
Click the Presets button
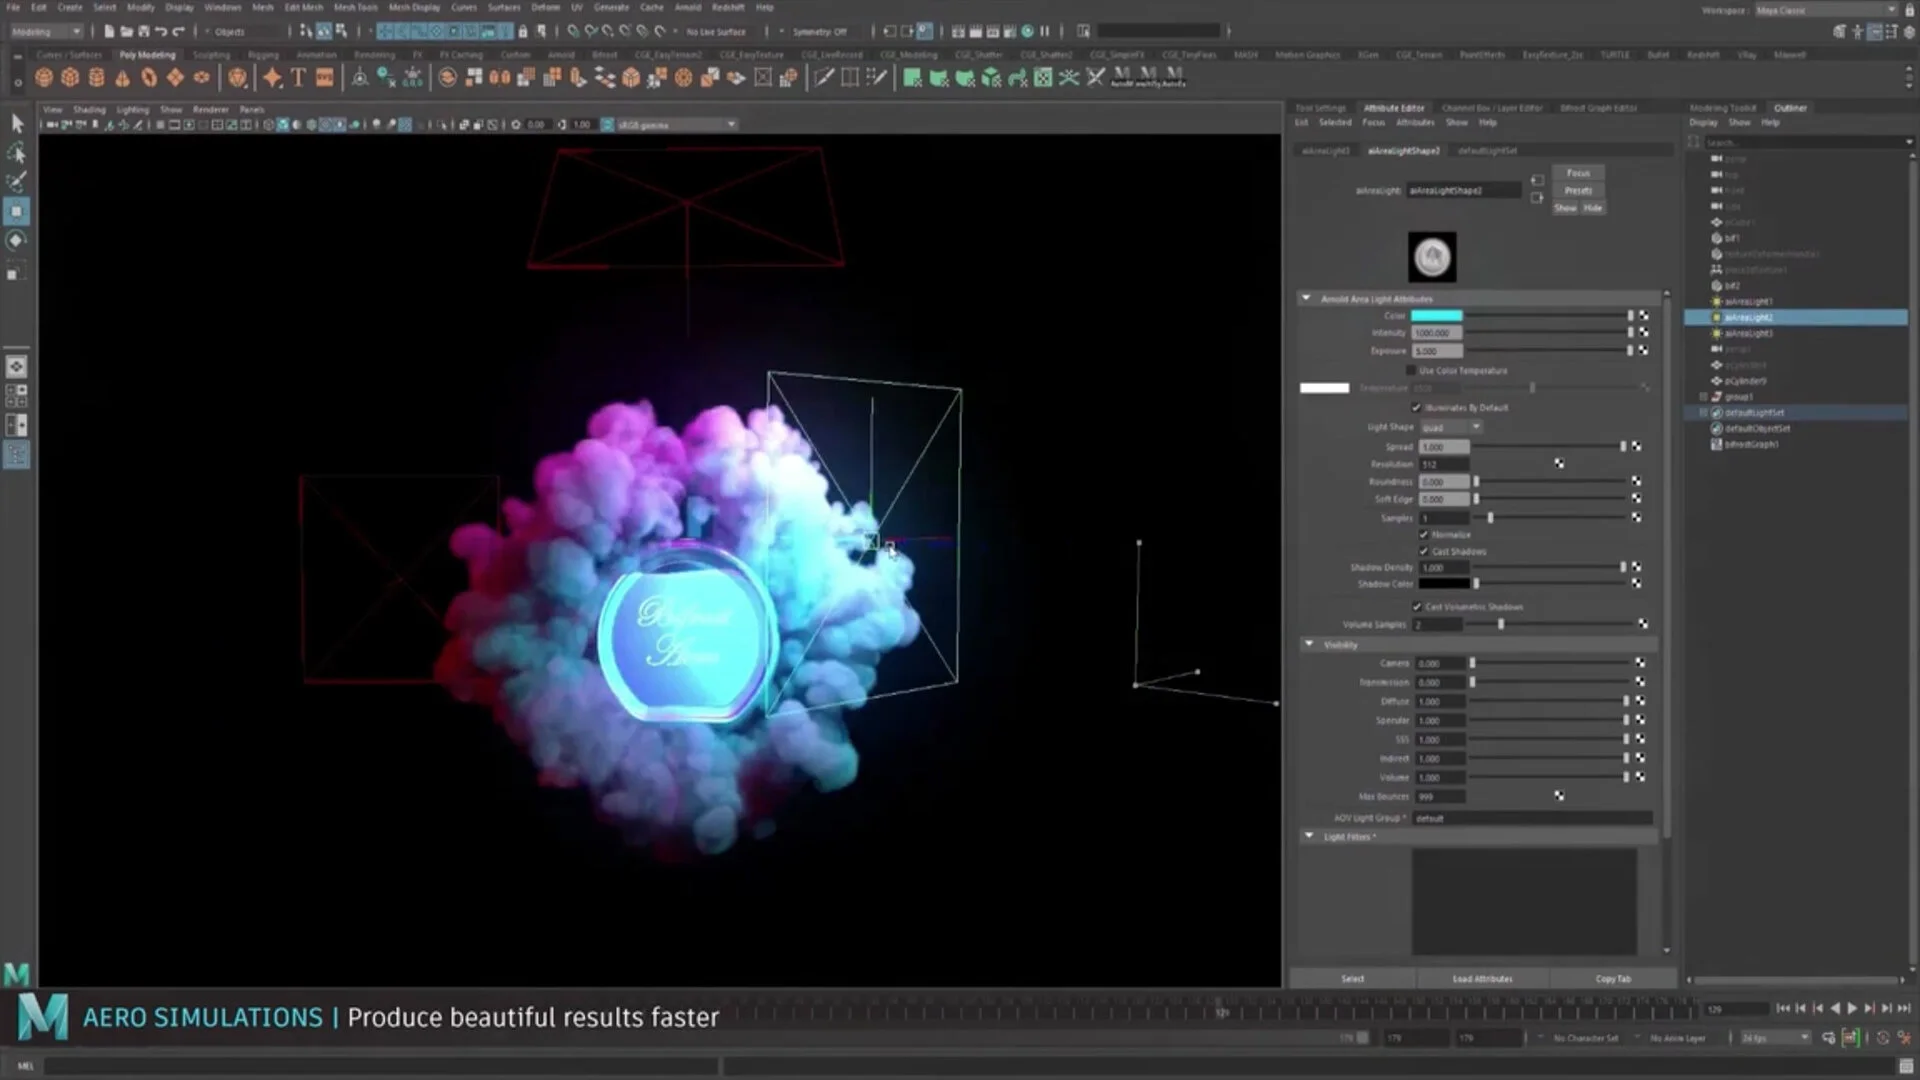[1578, 190]
